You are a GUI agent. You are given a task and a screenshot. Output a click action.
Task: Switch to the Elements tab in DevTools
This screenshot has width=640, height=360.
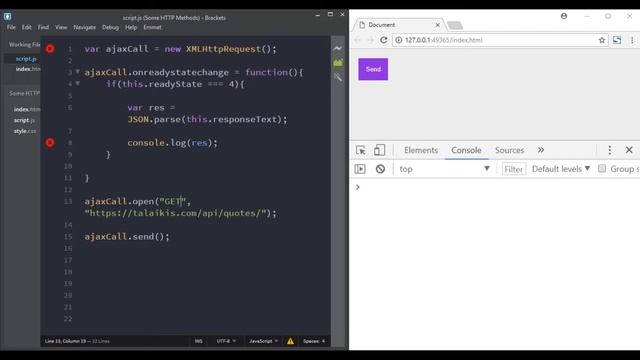tap(421, 150)
